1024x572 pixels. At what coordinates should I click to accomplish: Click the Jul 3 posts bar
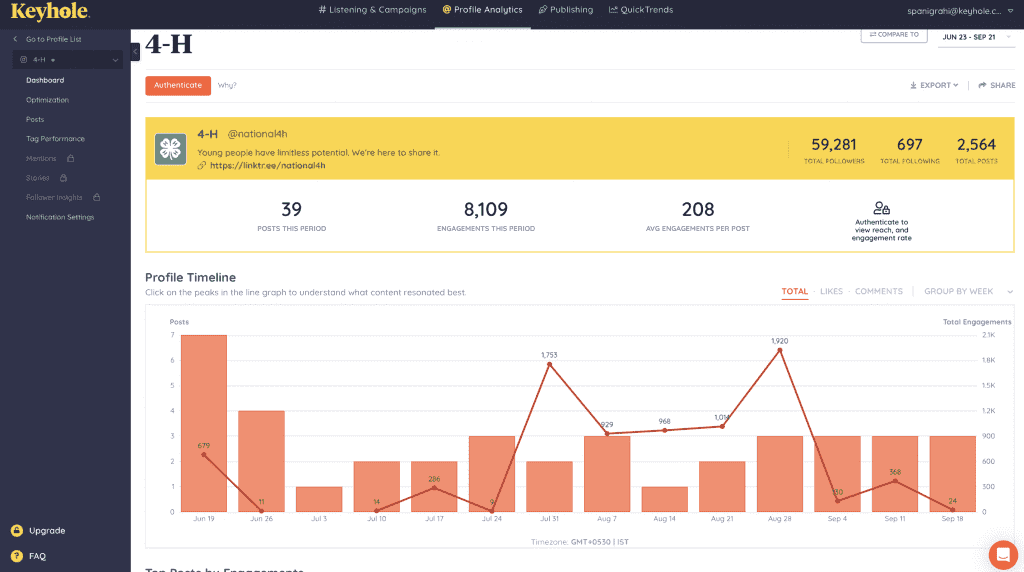319,500
